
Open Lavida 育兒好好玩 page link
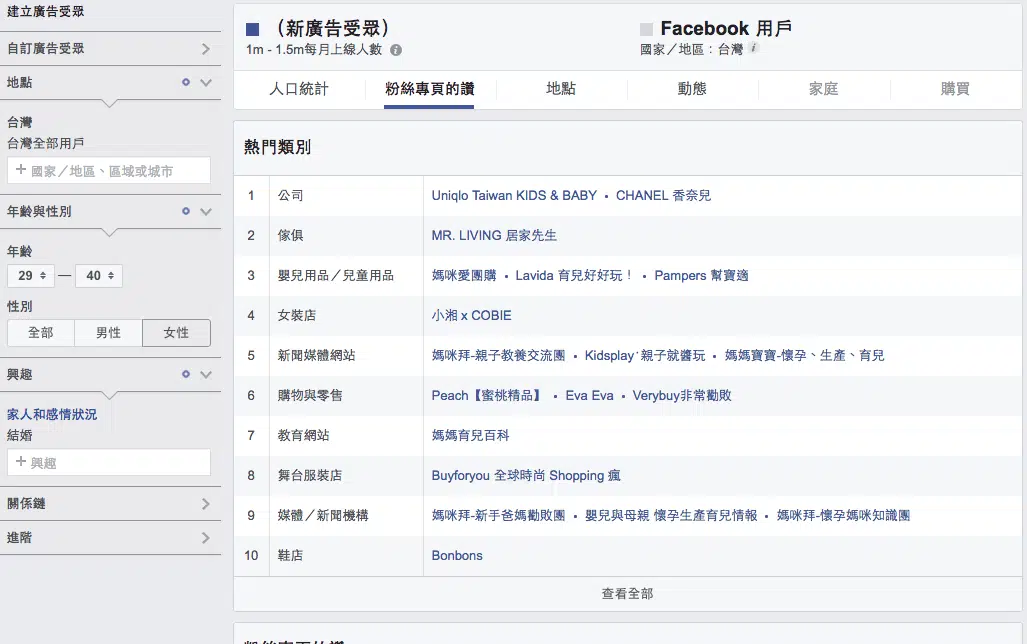[x=574, y=275]
